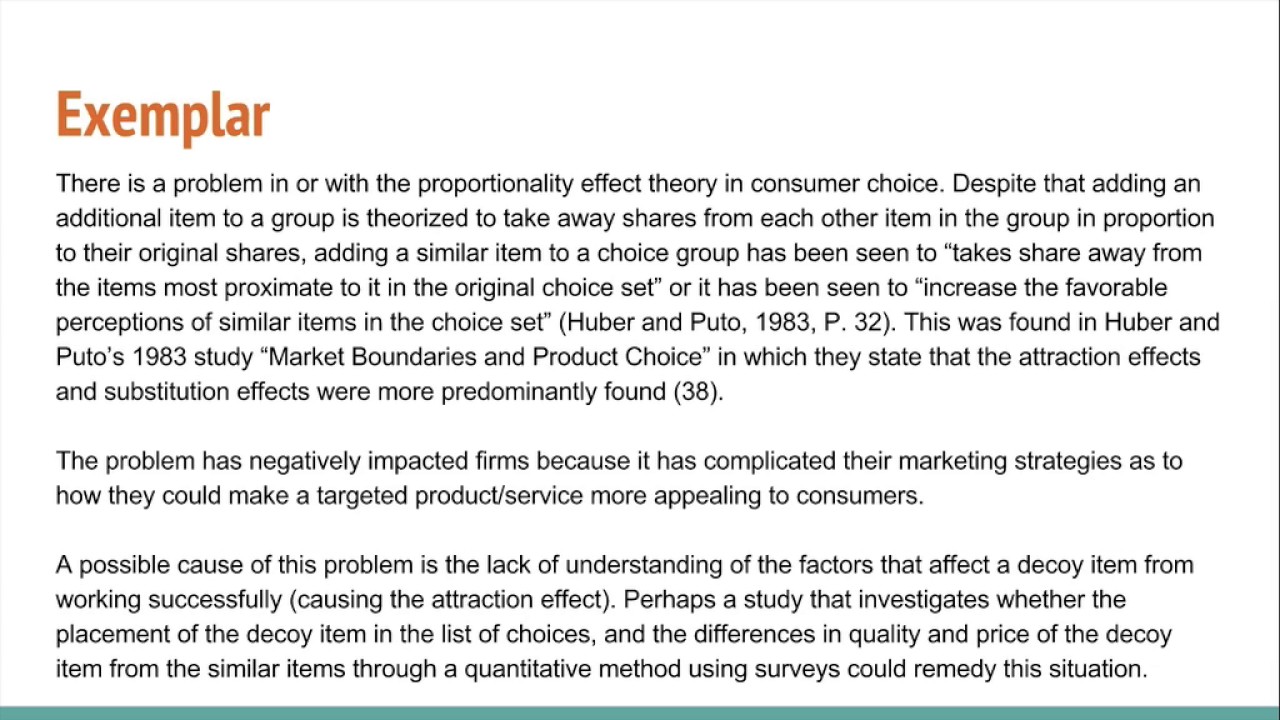Click the phrase "substitution effects"
The image size is (1280, 720).
pyautogui.click(x=207, y=391)
